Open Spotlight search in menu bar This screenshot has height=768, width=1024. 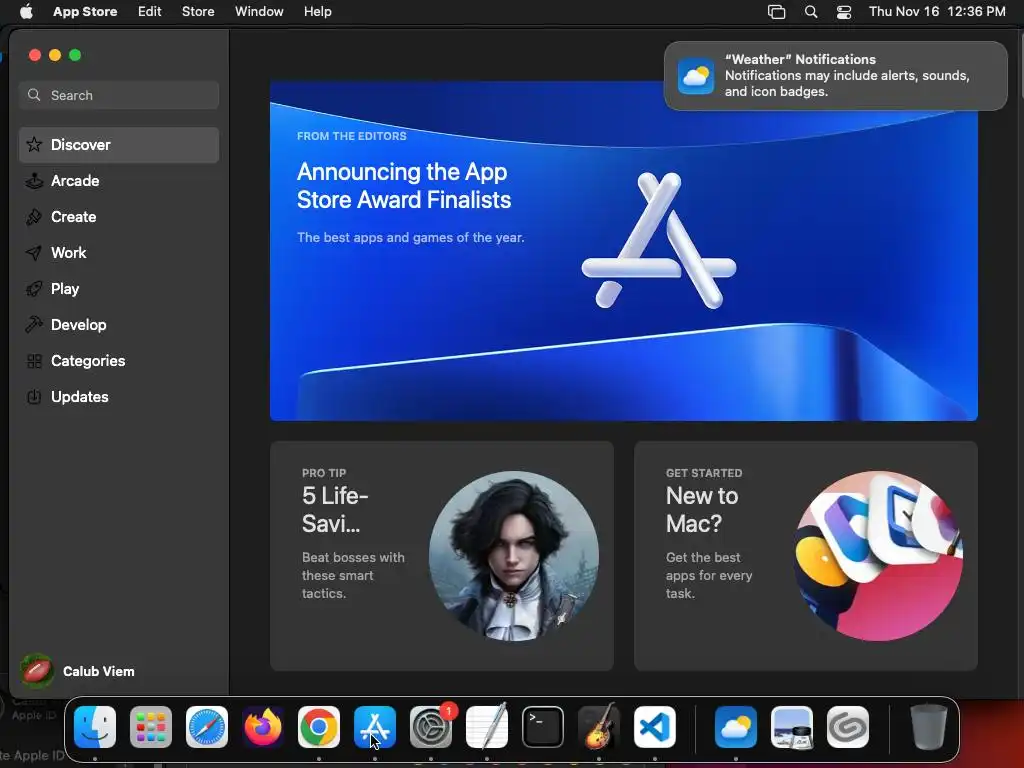tap(810, 12)
